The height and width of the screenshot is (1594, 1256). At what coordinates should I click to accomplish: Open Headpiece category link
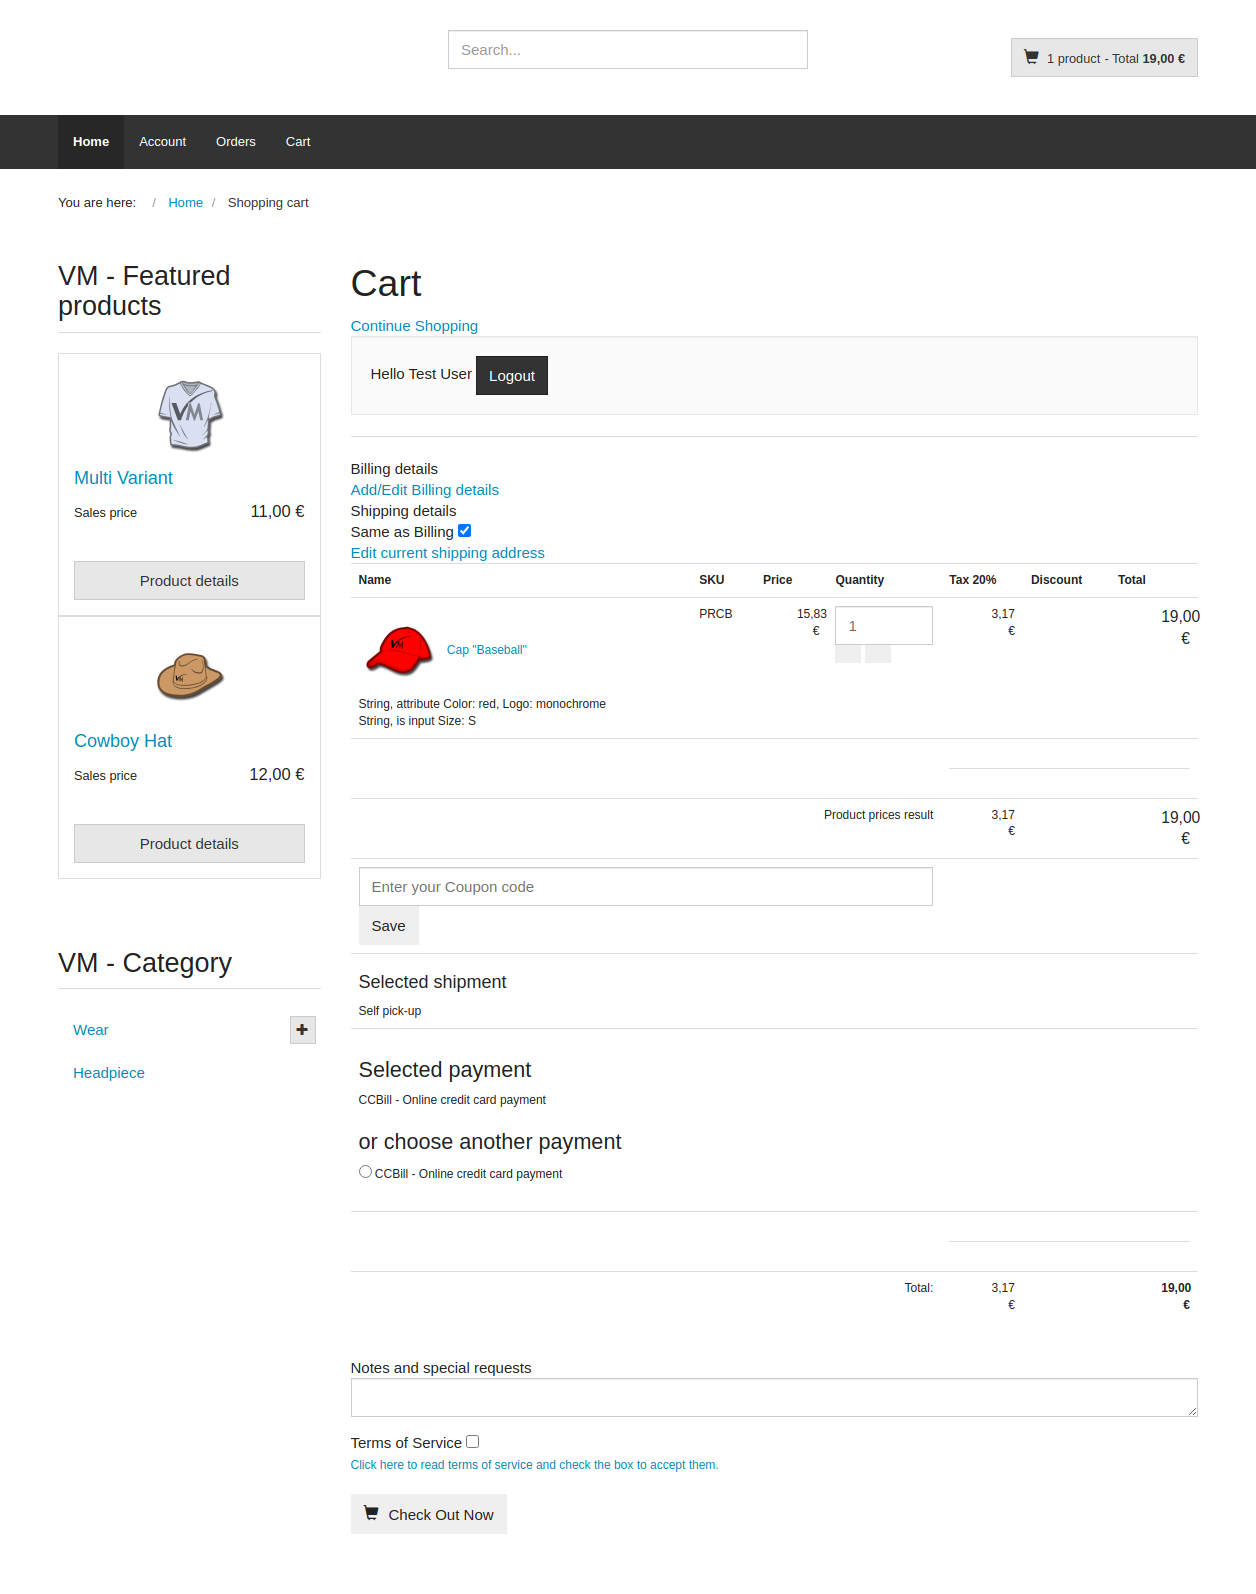[109, 1073]
